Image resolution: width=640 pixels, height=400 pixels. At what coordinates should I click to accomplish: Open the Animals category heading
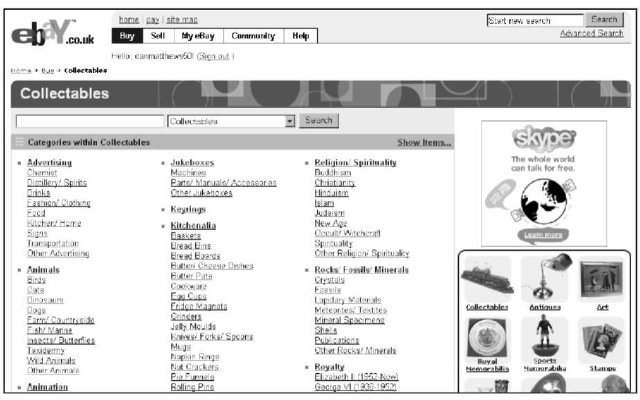coord(43,270)
